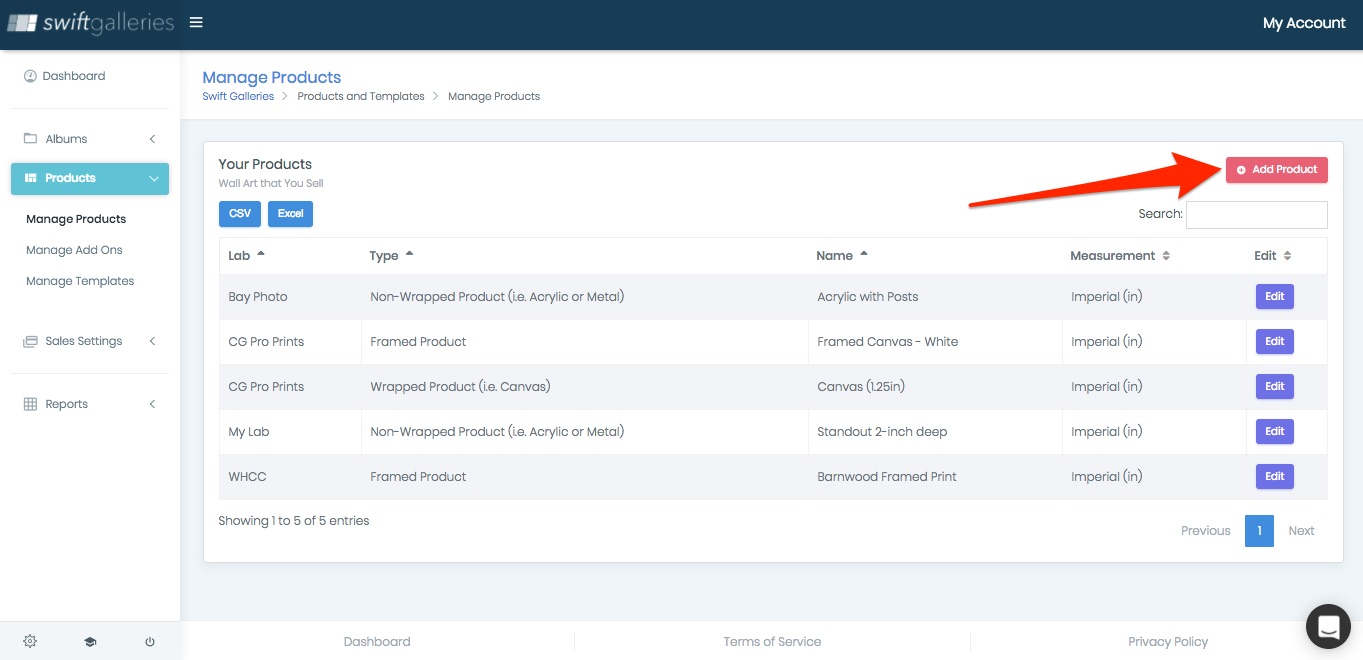Open the chat support bubble
Viewport: 1363px width, 660px height.
pyautogui.click(x=1328, y=626)
